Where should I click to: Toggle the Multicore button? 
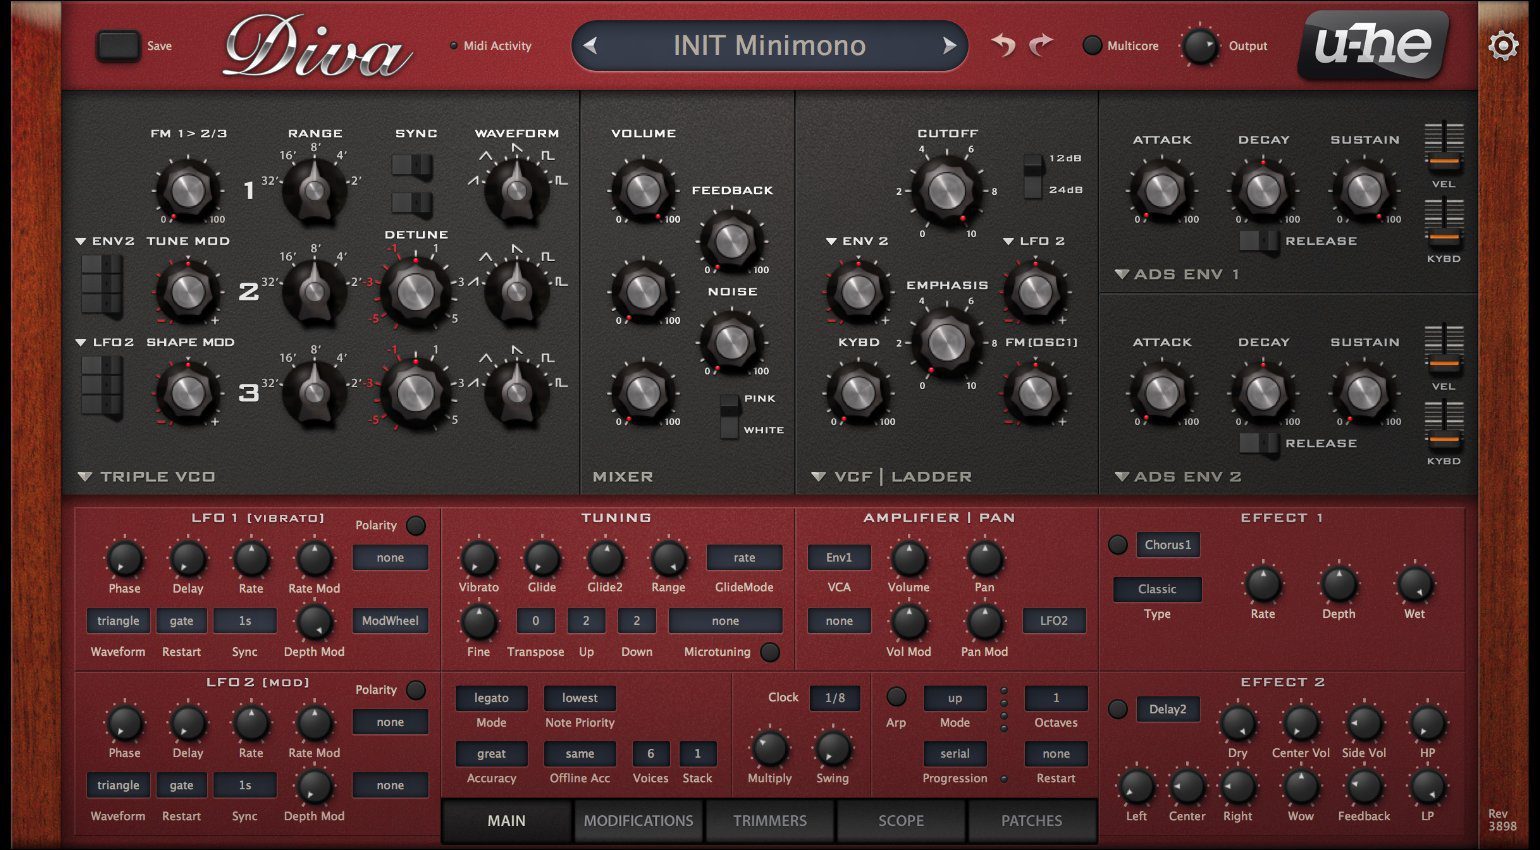(x=1092, y=45)
